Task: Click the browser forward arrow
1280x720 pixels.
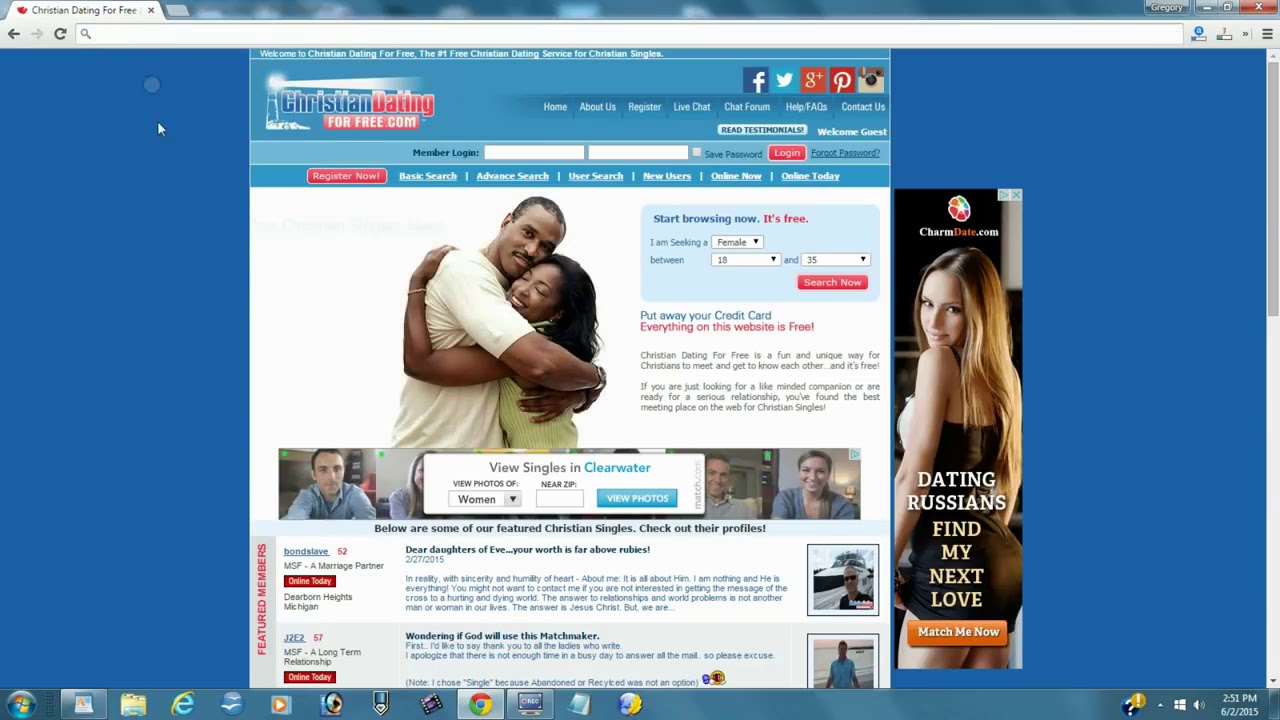Action: click(37, 34)
